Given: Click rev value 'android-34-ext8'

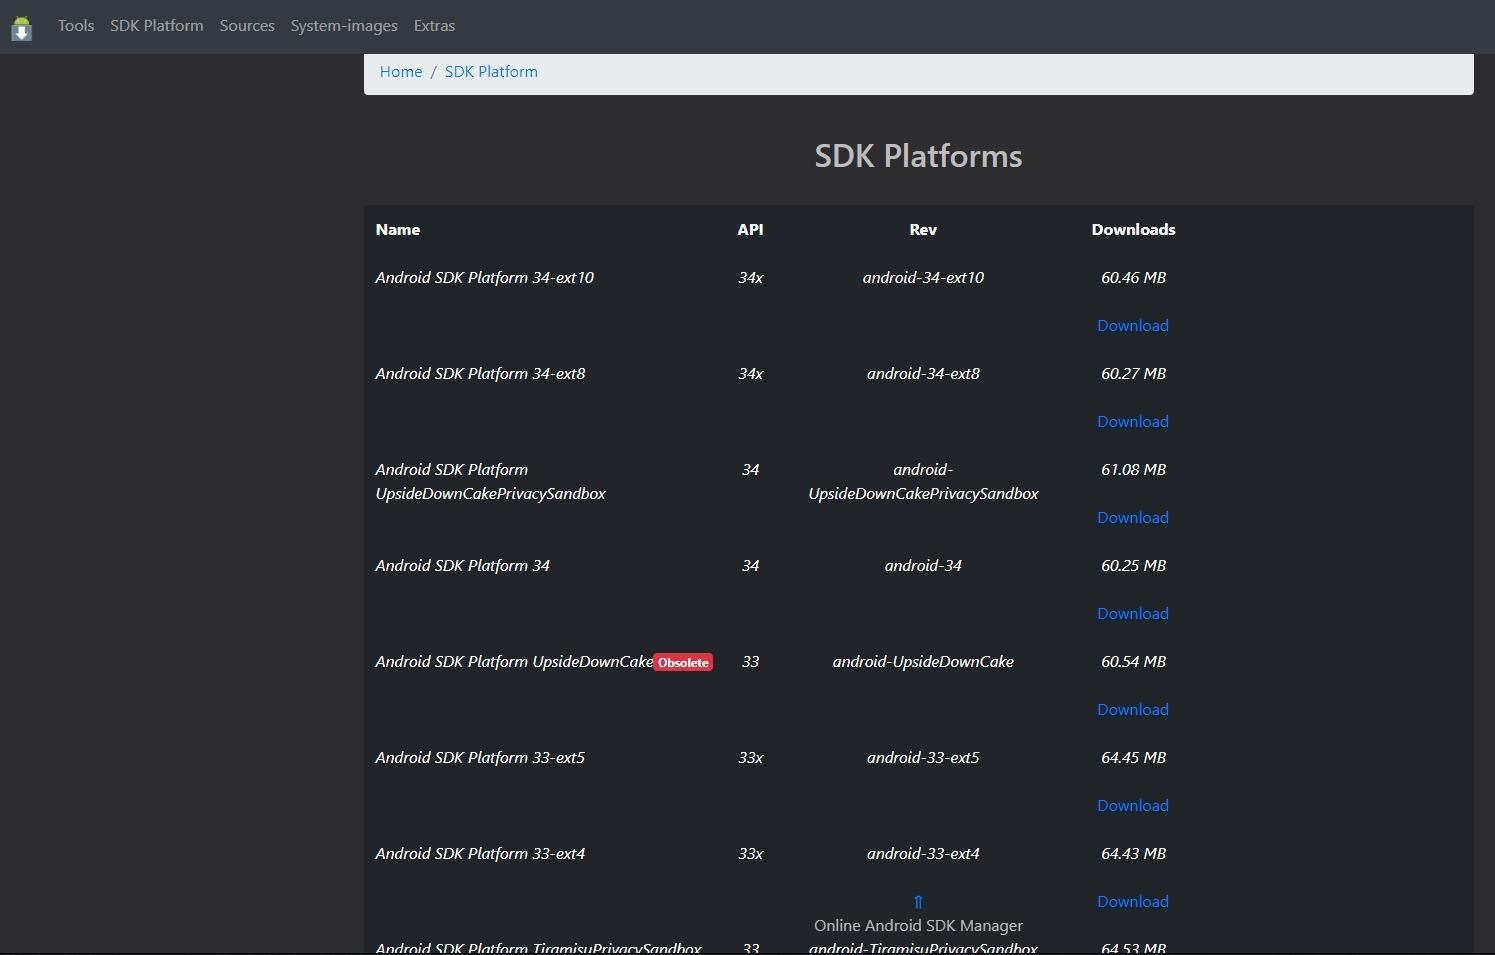Looking at the screenshot, I should pyautogui.click(x=923, y=374).
